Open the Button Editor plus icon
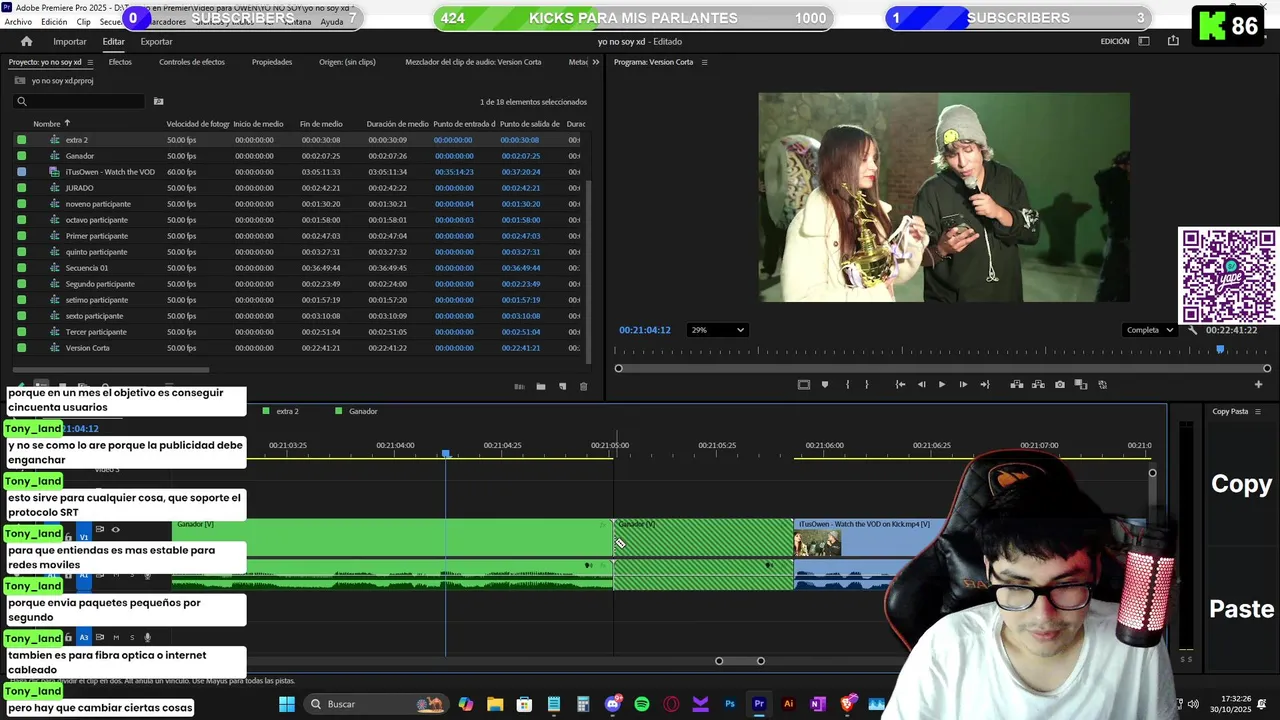Screen dimensions: 1280x720 1258,384
